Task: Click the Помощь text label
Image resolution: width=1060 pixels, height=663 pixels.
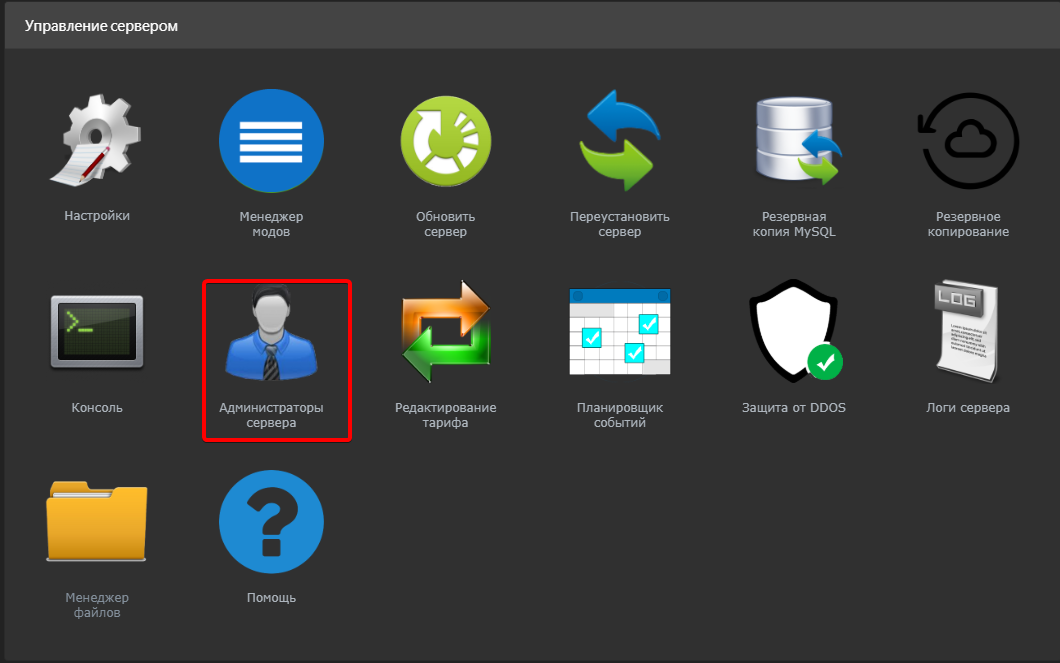Action: 271,597
